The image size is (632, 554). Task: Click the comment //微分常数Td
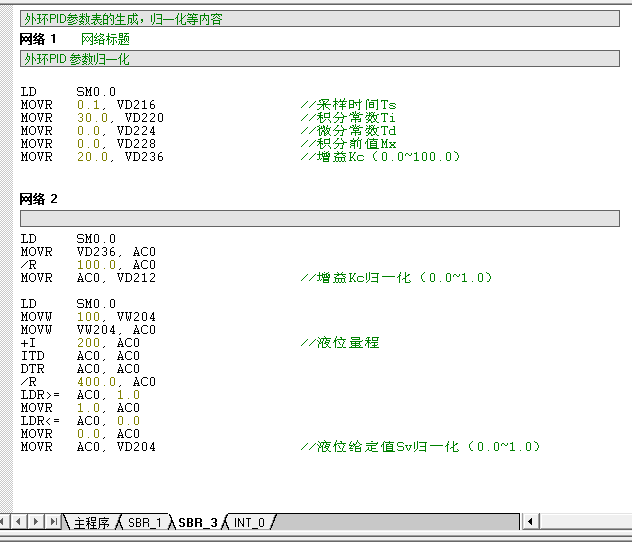click(x=349, y=131)
